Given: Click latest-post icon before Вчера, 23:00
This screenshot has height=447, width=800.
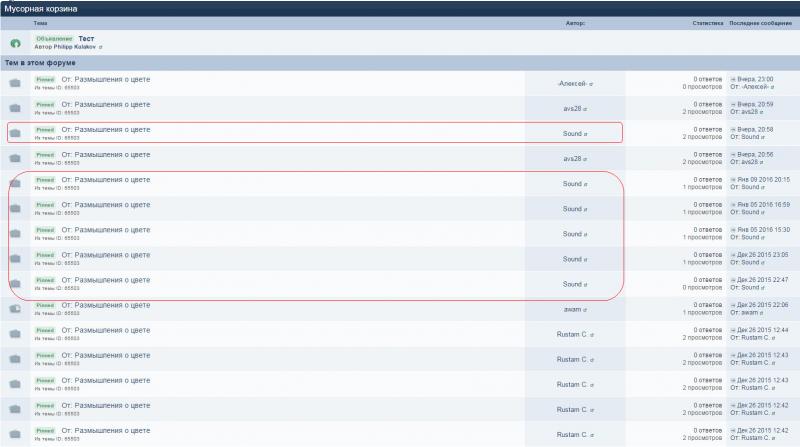Looking at the screenshot, I should 733,80.
